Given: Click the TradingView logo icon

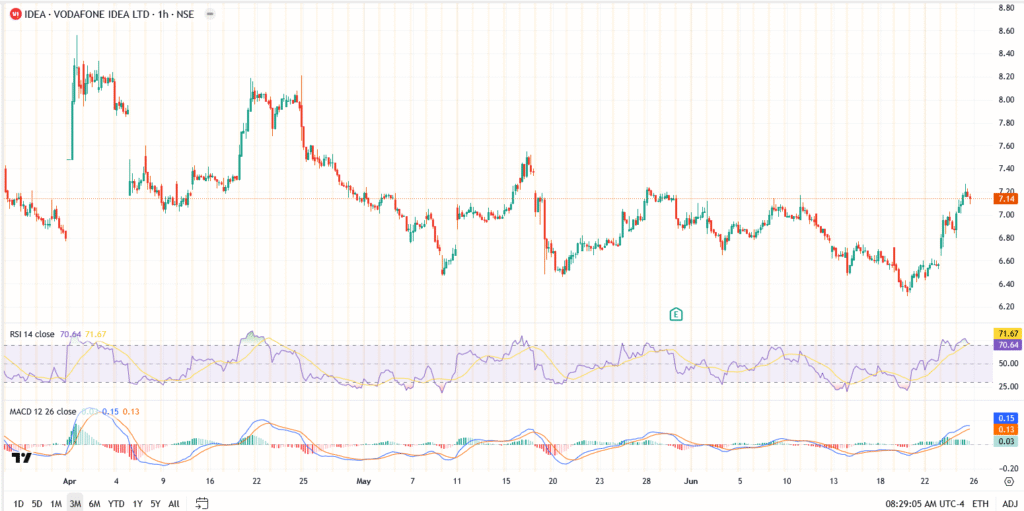Looking at the screenshot, I should click(x=20, y=458).
